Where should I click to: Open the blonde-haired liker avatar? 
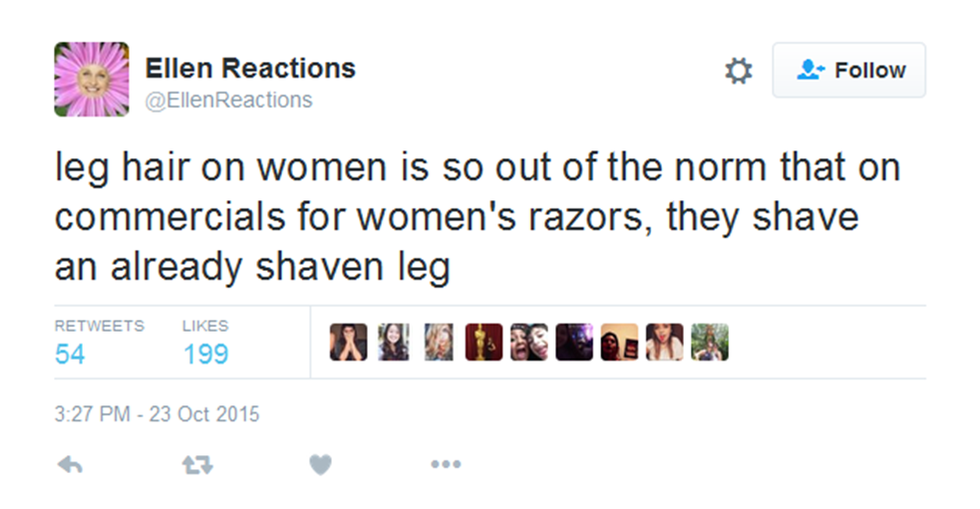pyautogui.click(x=438, y=342)
